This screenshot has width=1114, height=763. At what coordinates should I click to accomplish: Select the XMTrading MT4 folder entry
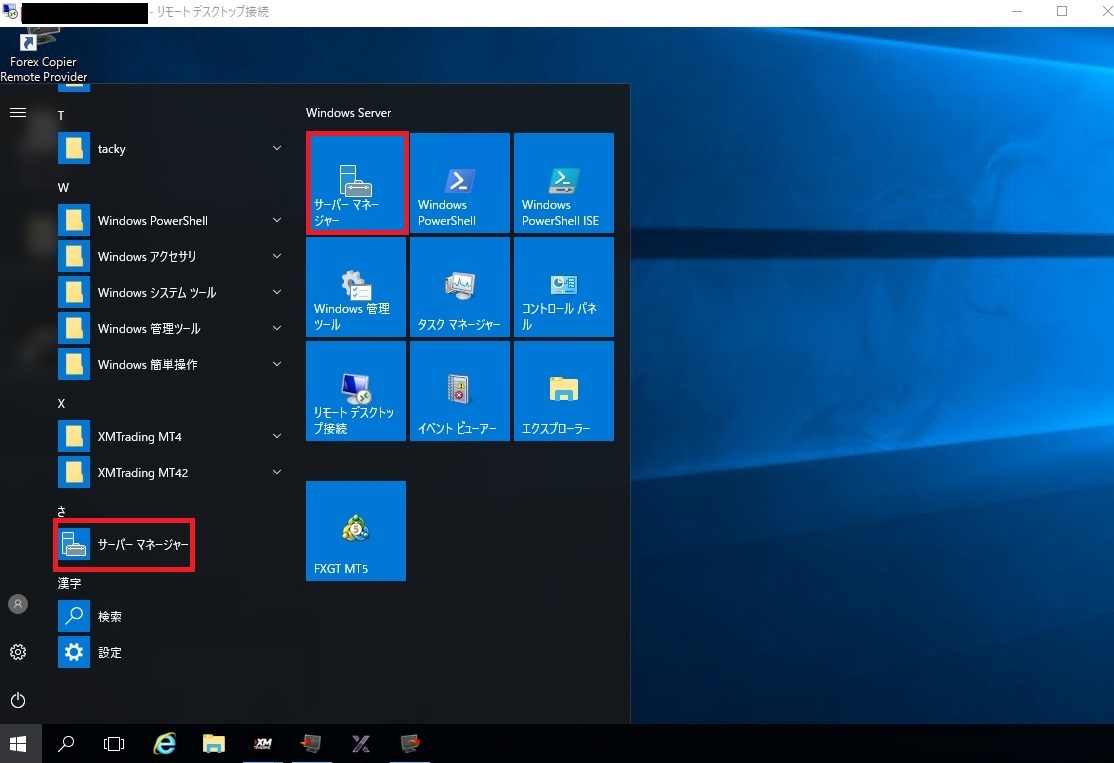tap(171, 436)
